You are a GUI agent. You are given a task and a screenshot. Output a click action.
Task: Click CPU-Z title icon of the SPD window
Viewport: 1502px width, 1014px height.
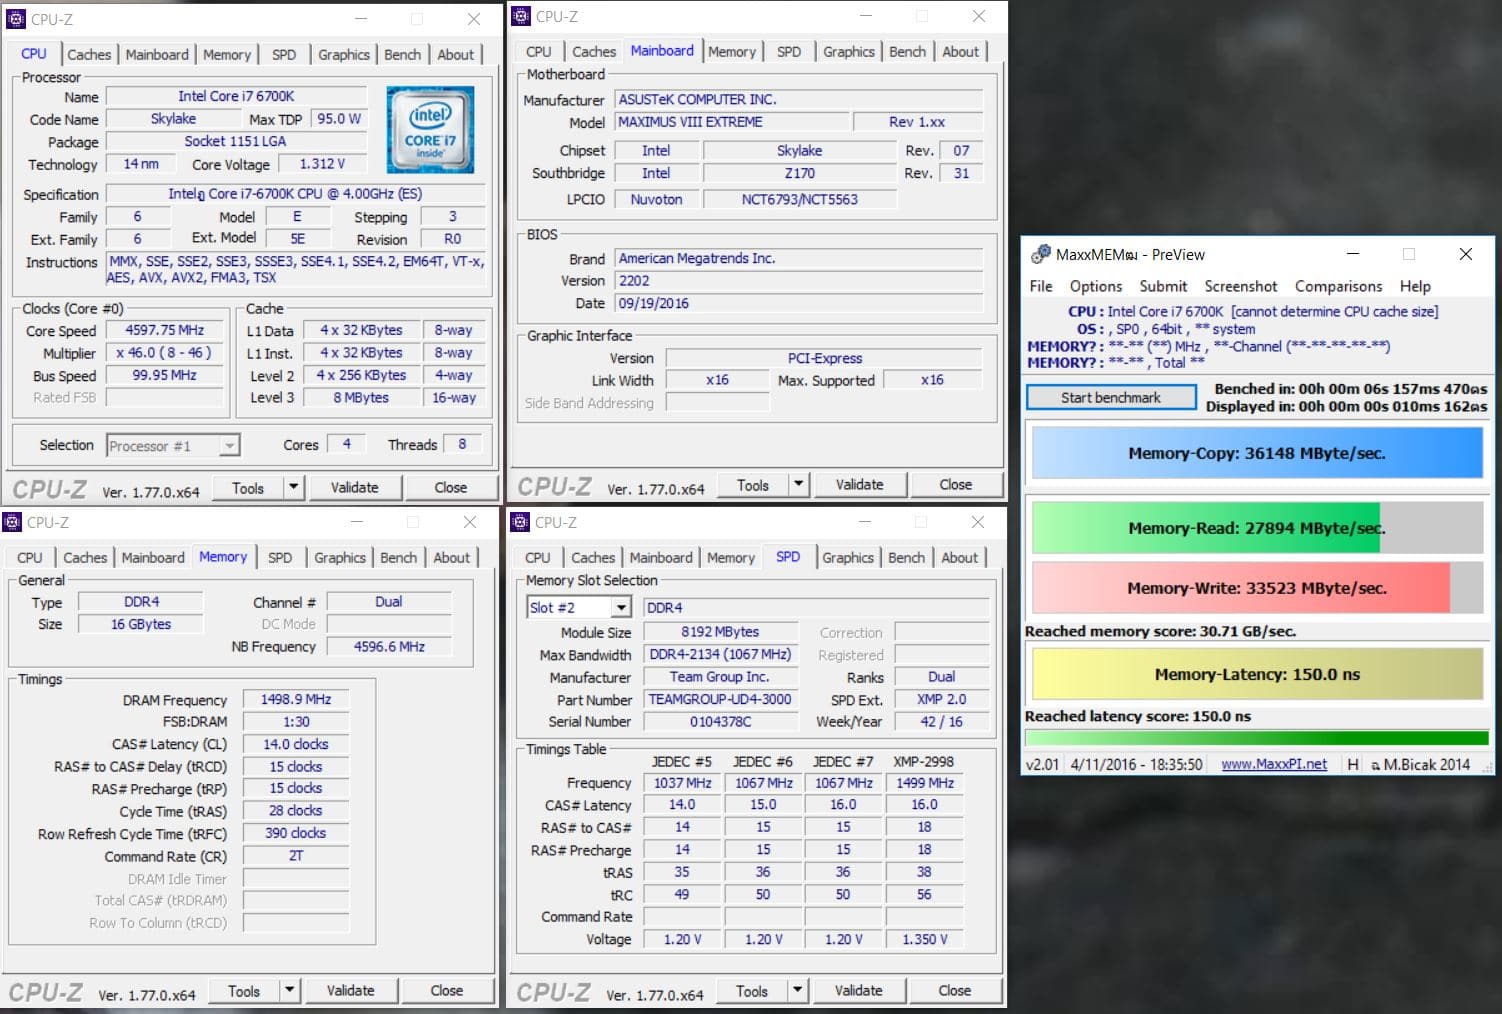pyautogui.click(x=520, y=522)
